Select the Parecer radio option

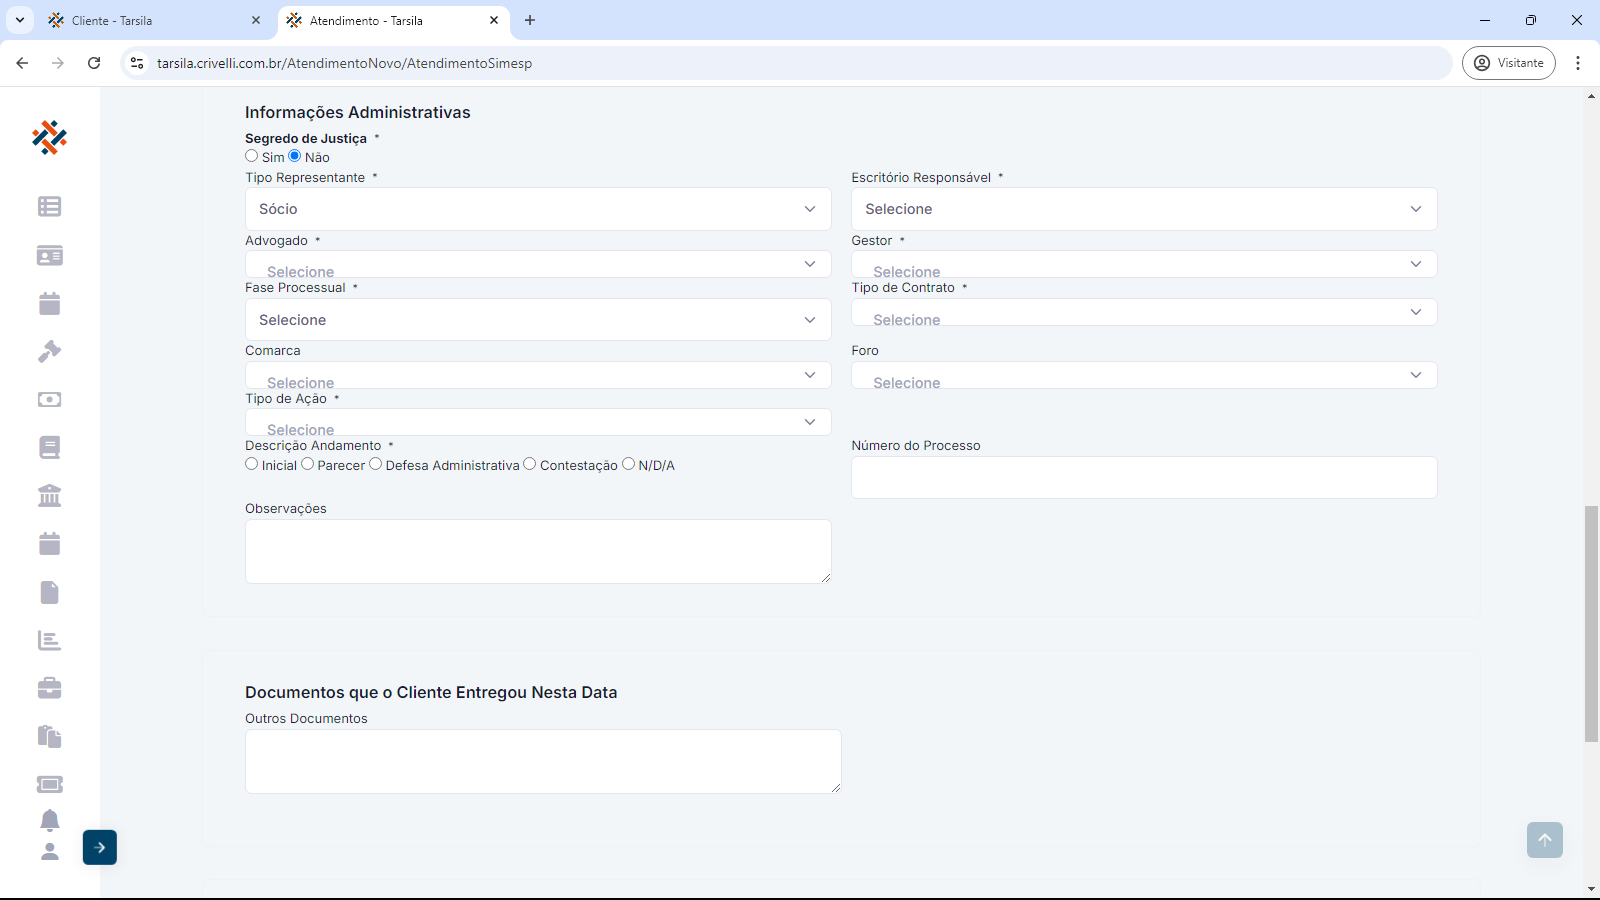tap(308, 464)
